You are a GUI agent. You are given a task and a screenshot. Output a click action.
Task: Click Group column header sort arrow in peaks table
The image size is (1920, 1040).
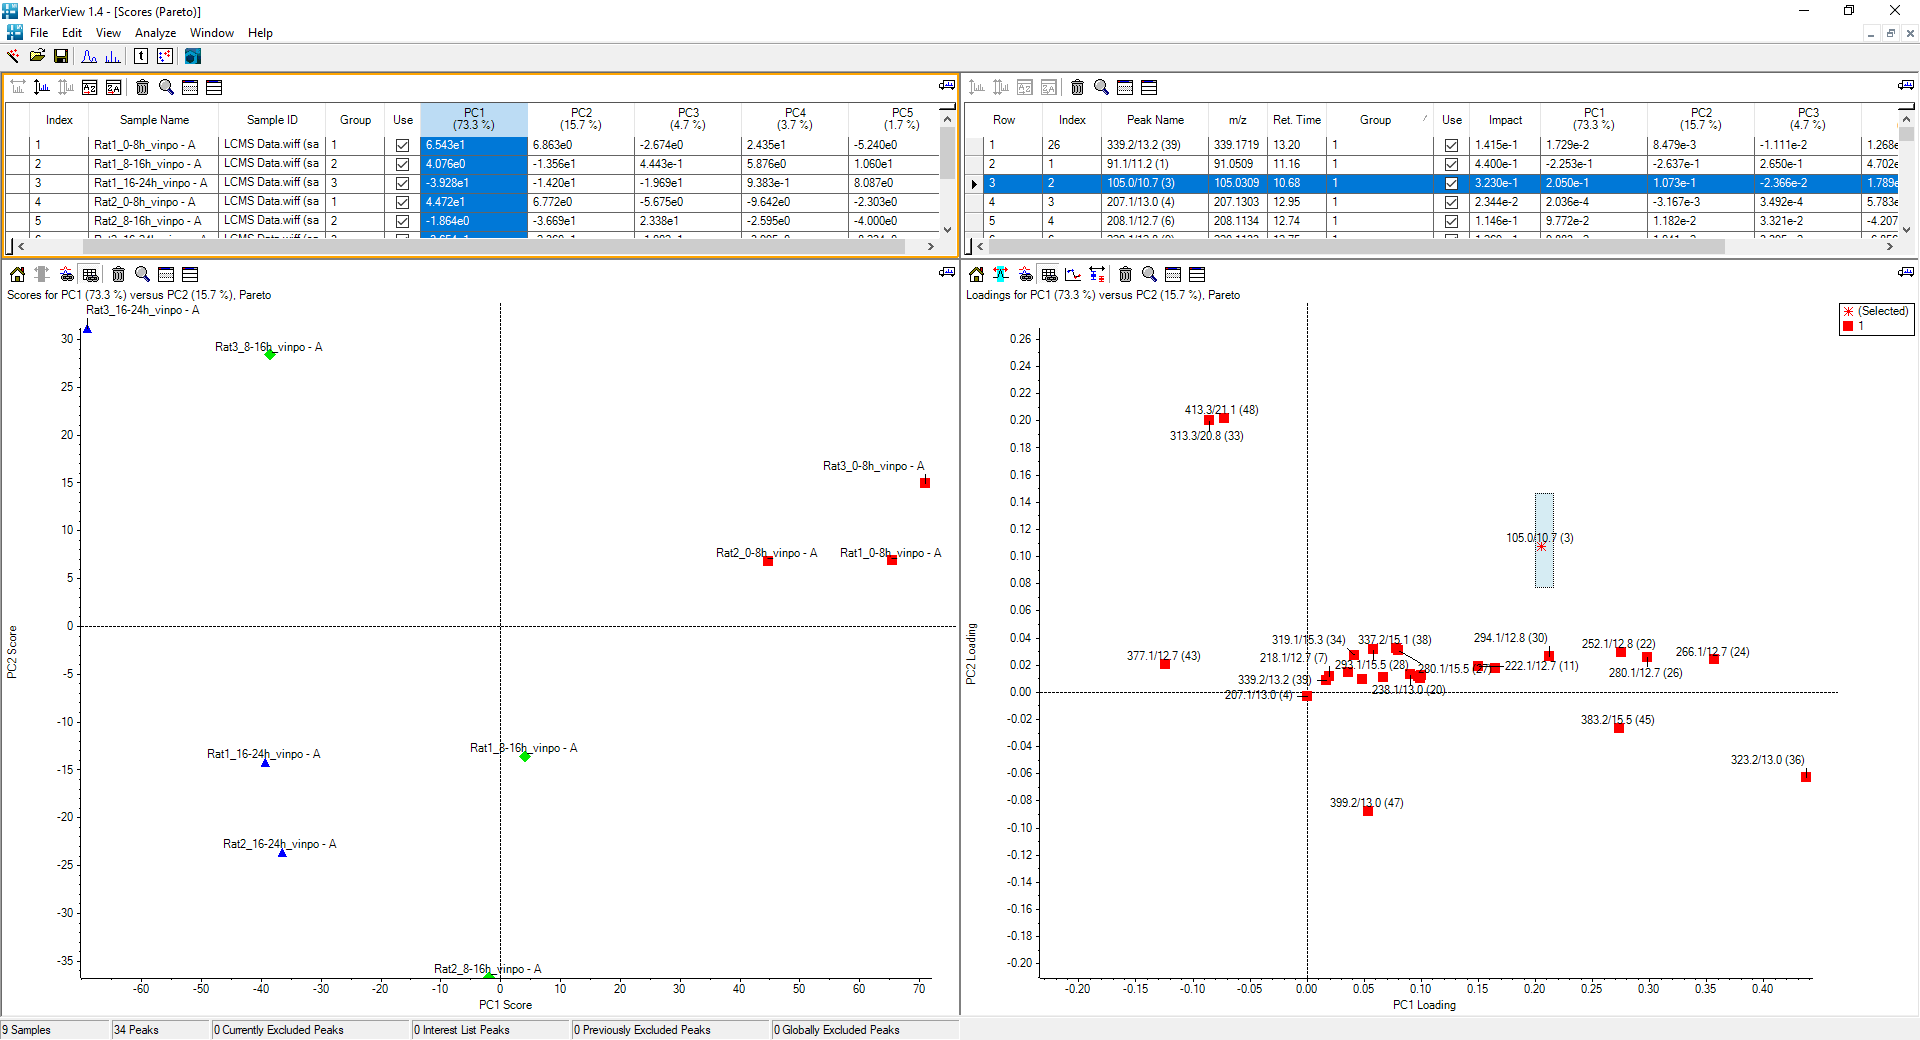(1424, 119)
